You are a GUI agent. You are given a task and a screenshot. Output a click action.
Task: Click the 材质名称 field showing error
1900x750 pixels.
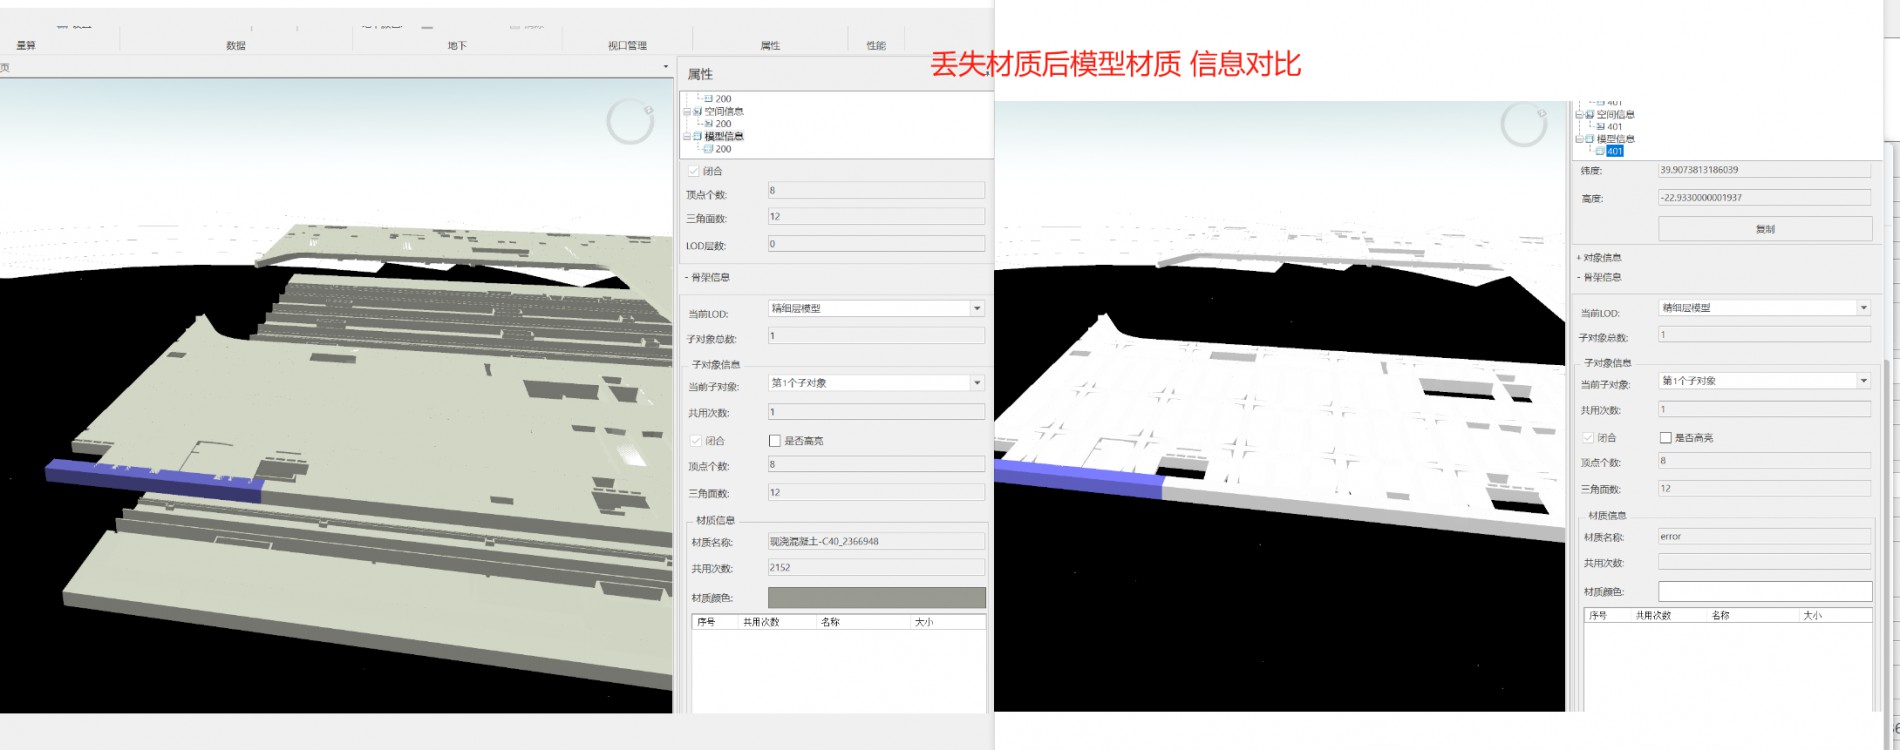pos(1764,537)
